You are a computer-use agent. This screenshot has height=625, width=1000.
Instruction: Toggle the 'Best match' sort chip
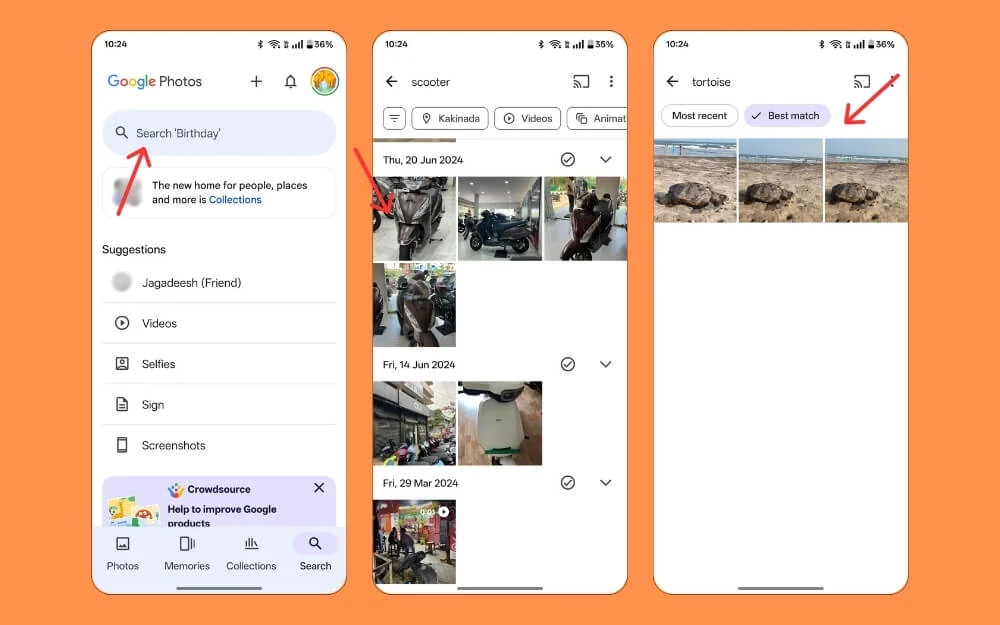pyautogui.click(x=786, y=116)
